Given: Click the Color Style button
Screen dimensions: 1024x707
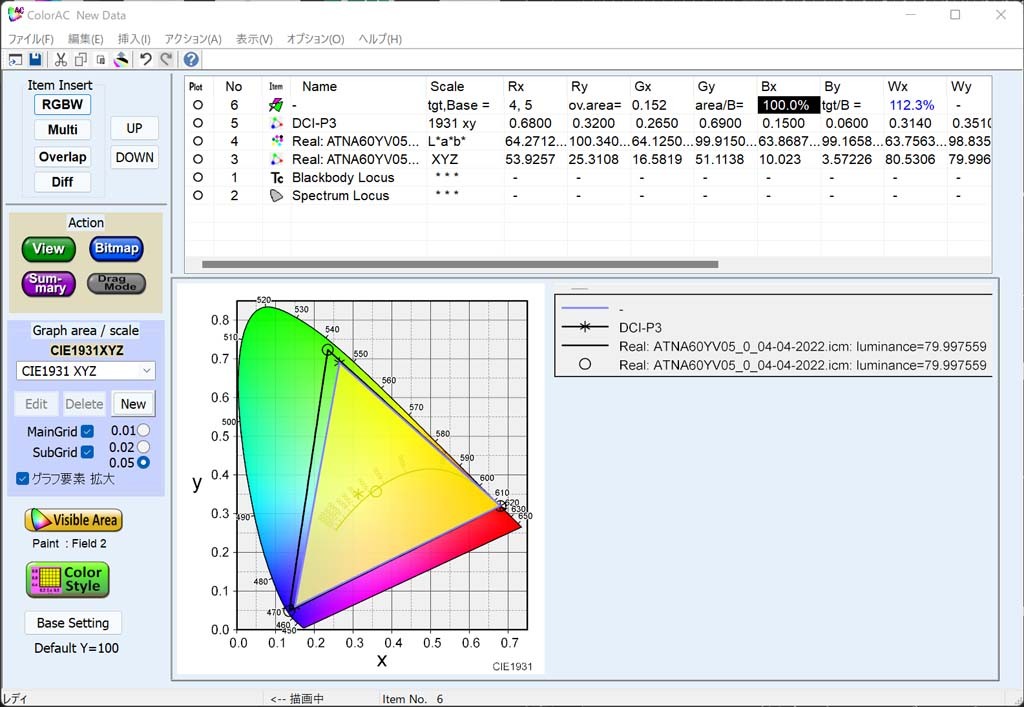Looking at the screenshot, I should 67,580.
